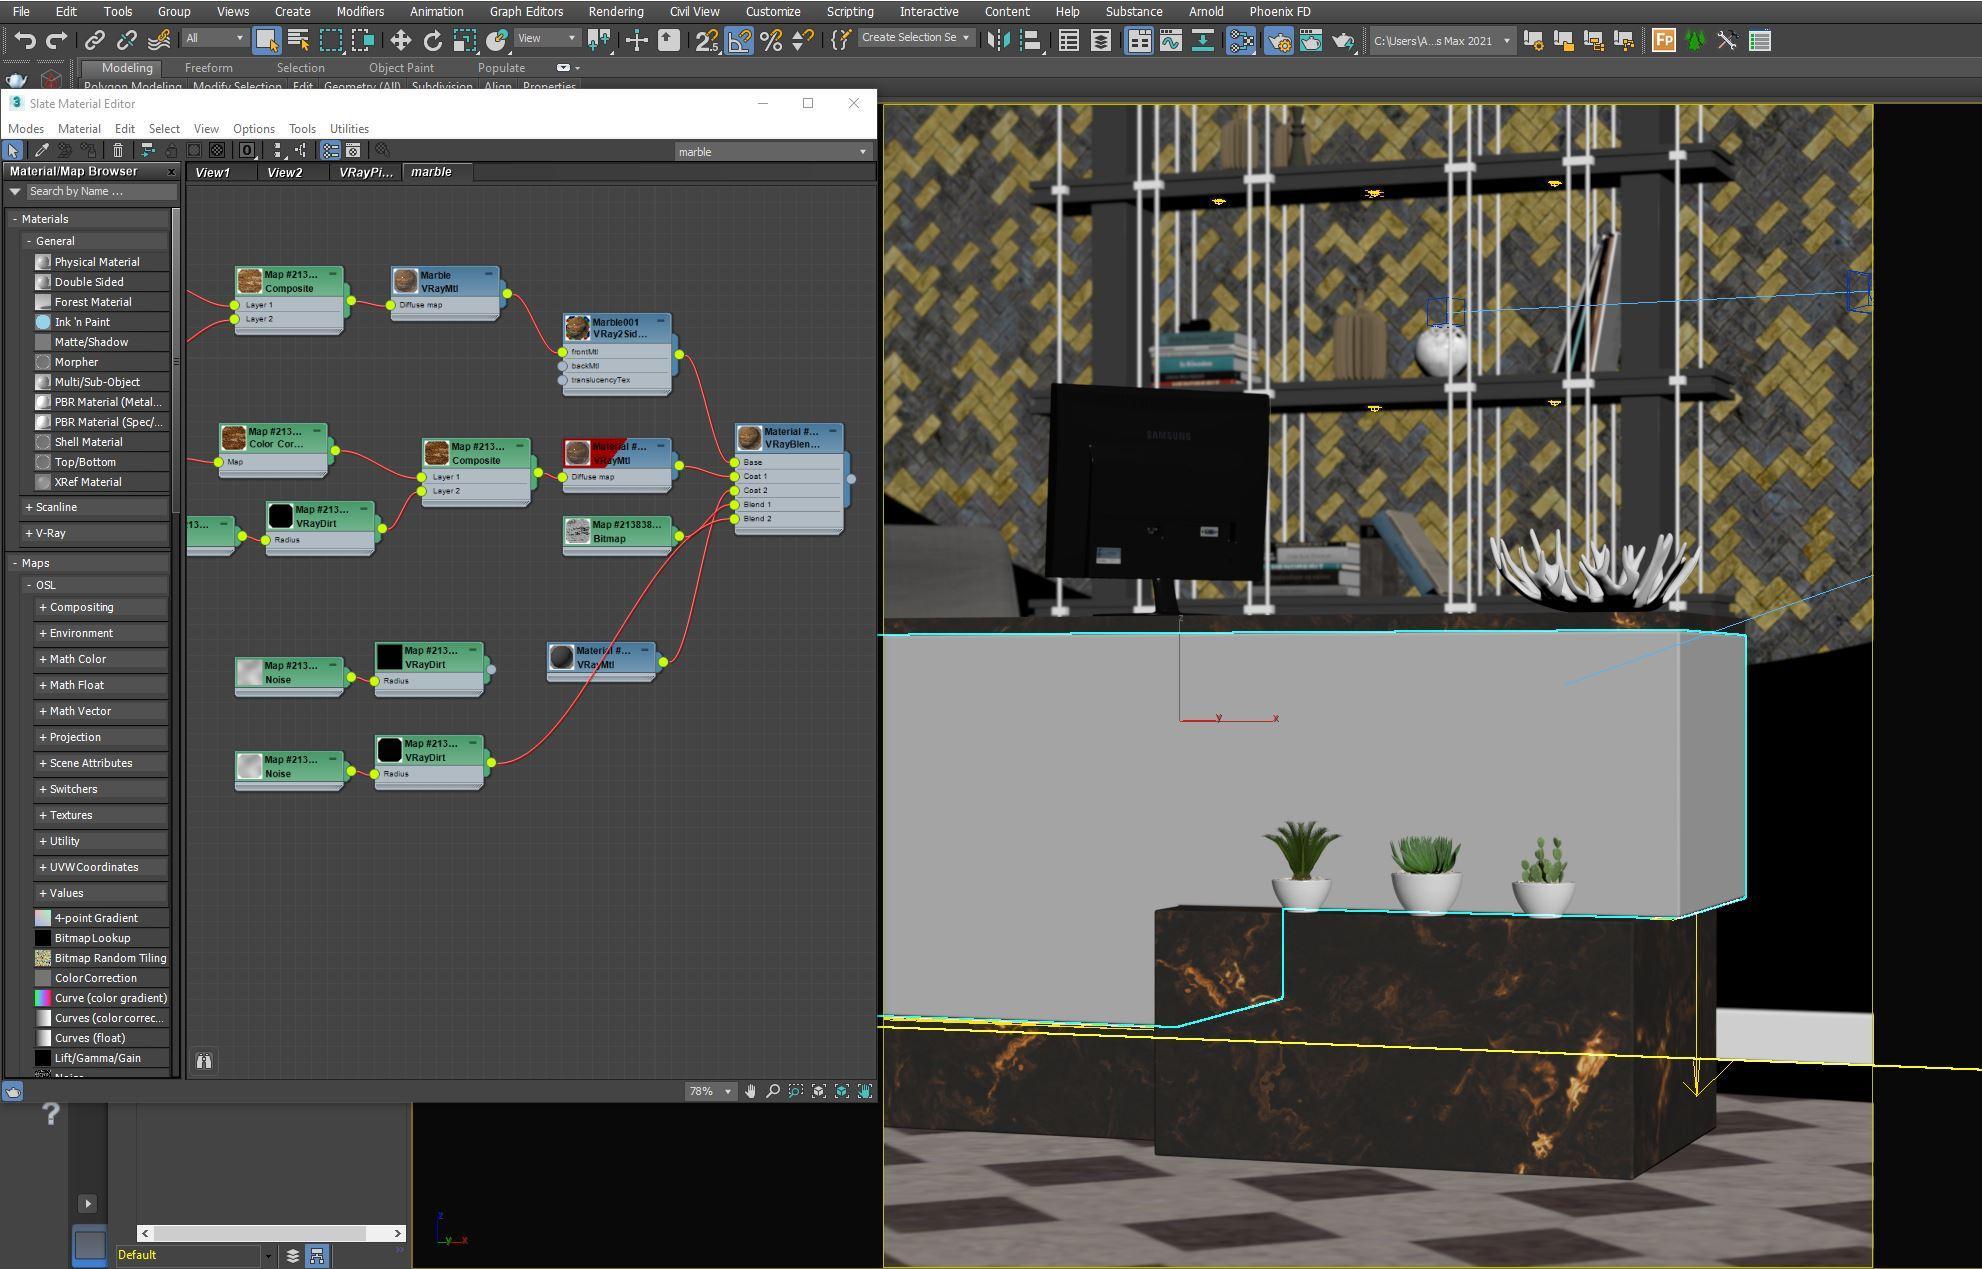
Task: Open the Rendering menu
Action: coord(615,11)
